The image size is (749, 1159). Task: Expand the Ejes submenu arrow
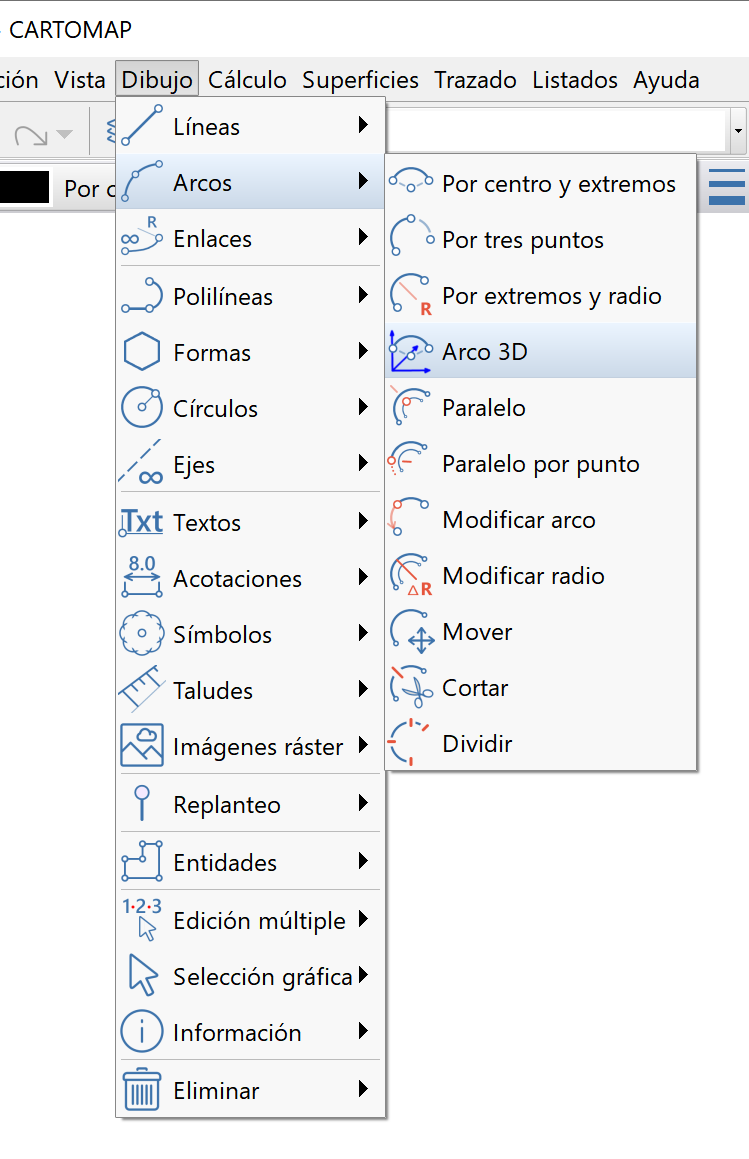coord(363,463)
